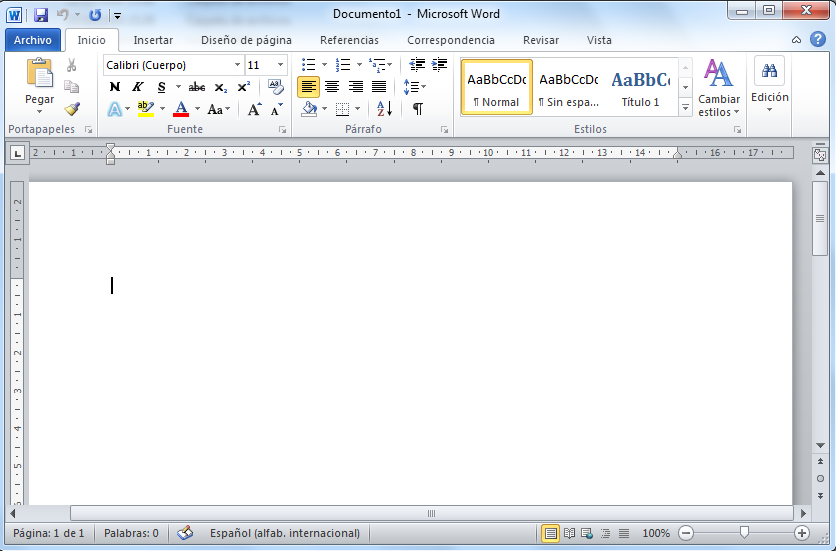Image resolution: width=836 pixels, height=551 pixels.
Task: Select Justify paragraph alignment
Action: (379, 86)
